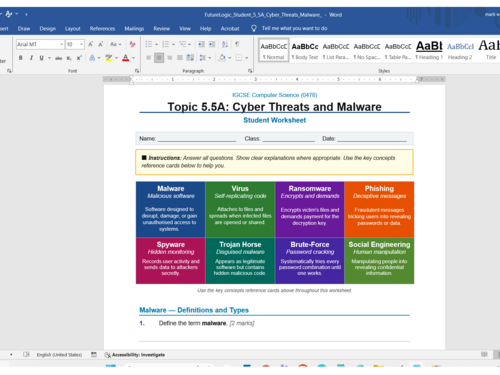The width and height of the screenshot is (500, 375).
Task: Open Font dialog launcher
Action: pyautogui.click(x=137, y=71)
